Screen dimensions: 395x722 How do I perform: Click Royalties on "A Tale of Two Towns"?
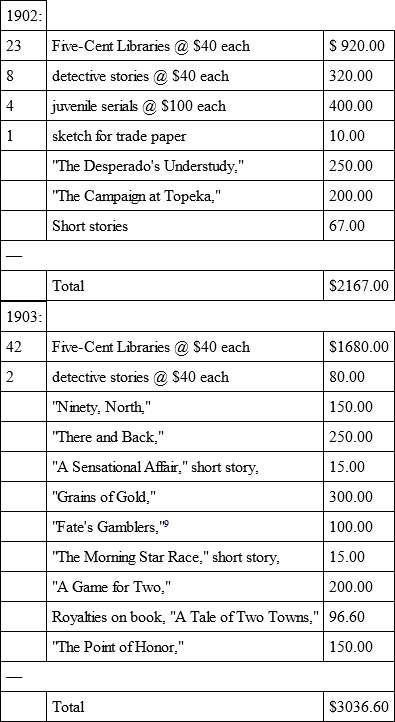coord(185,617)
